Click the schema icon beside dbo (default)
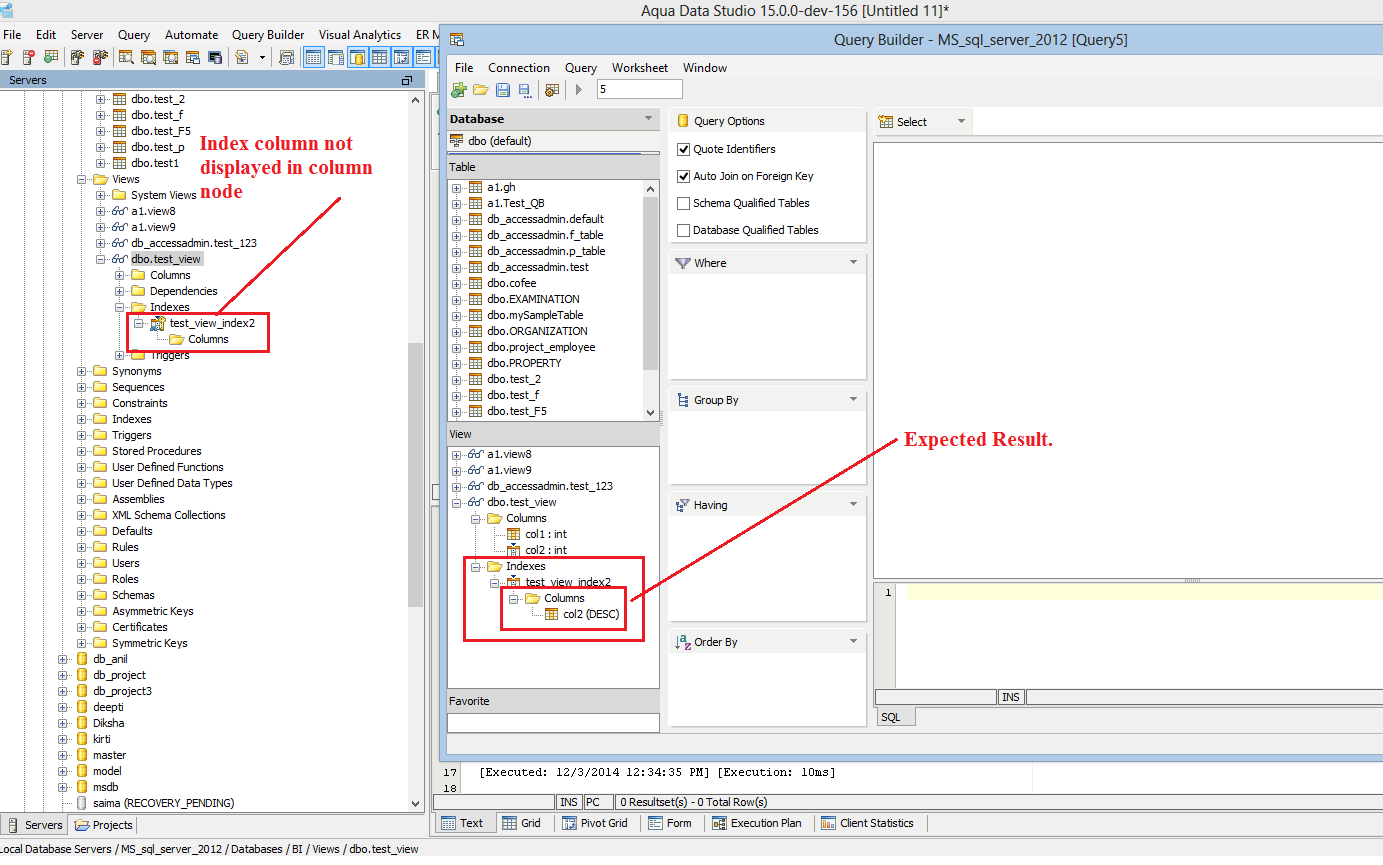 tap(458, 141)
